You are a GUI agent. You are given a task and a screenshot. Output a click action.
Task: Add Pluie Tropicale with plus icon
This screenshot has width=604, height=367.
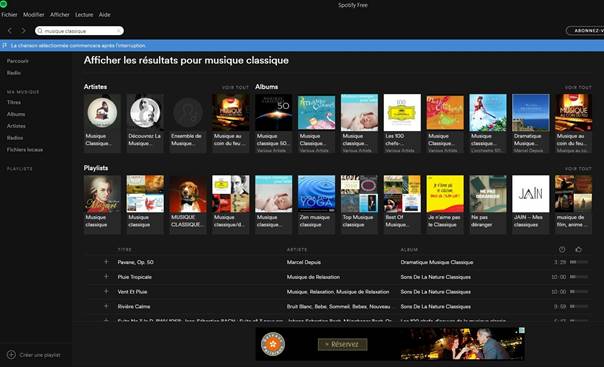(106, 277)
